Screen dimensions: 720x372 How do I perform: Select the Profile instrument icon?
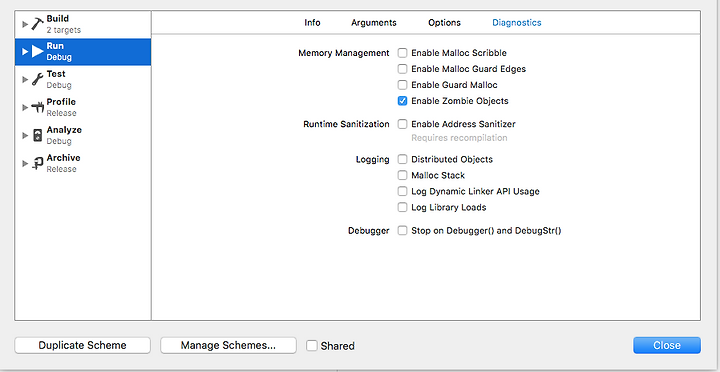37,107
